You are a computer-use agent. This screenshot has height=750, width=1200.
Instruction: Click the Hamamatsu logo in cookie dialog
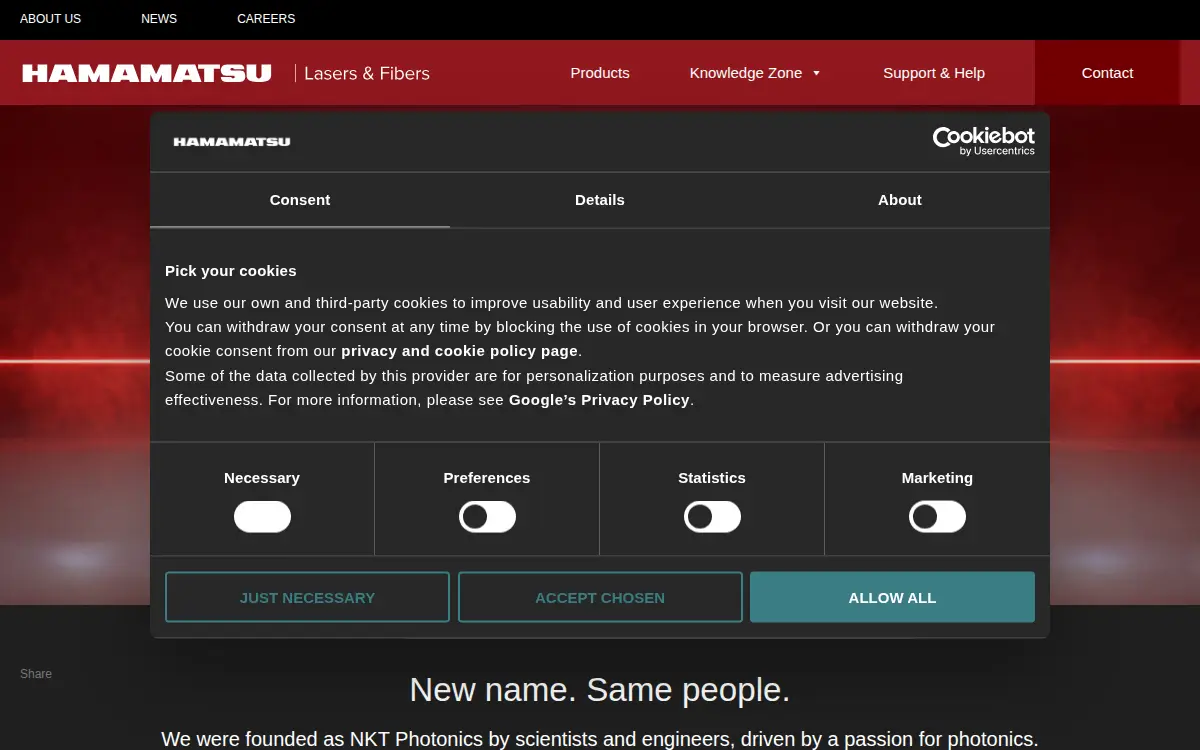(232, 142)
